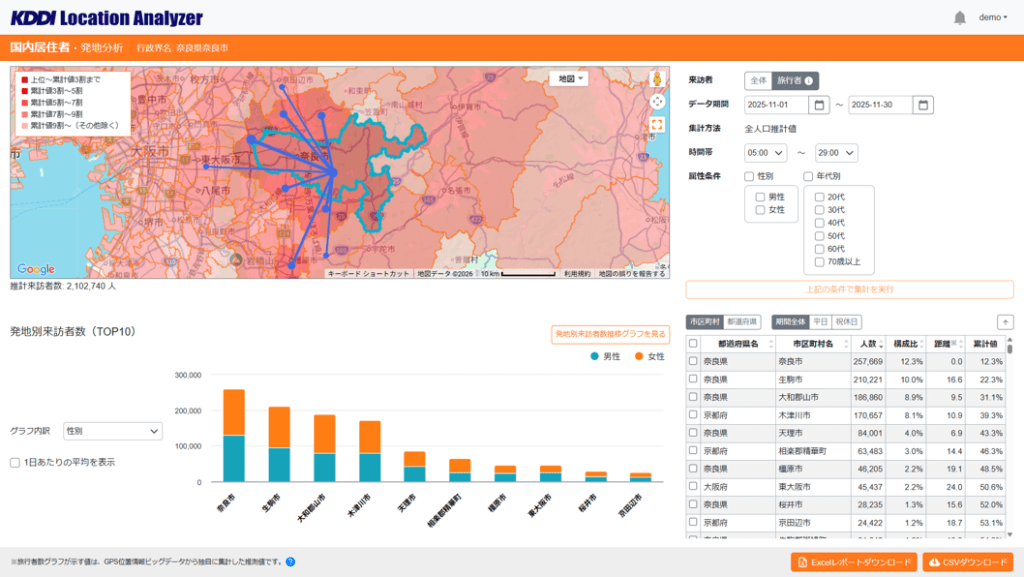Click the up-arrow button above the table
Image resolution: width=1024 pixels, height=577 pixels.
[1005, 322]
